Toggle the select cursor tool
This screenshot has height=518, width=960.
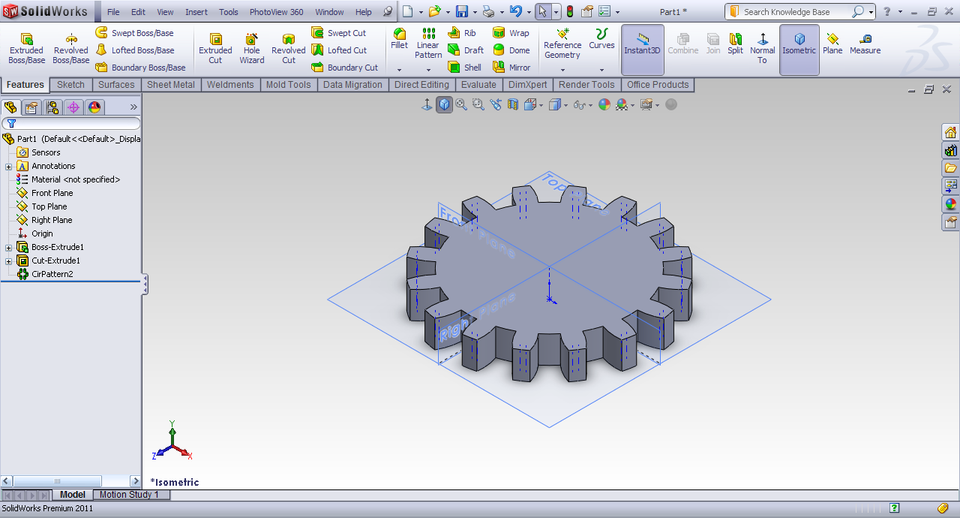tap(542, 12)
